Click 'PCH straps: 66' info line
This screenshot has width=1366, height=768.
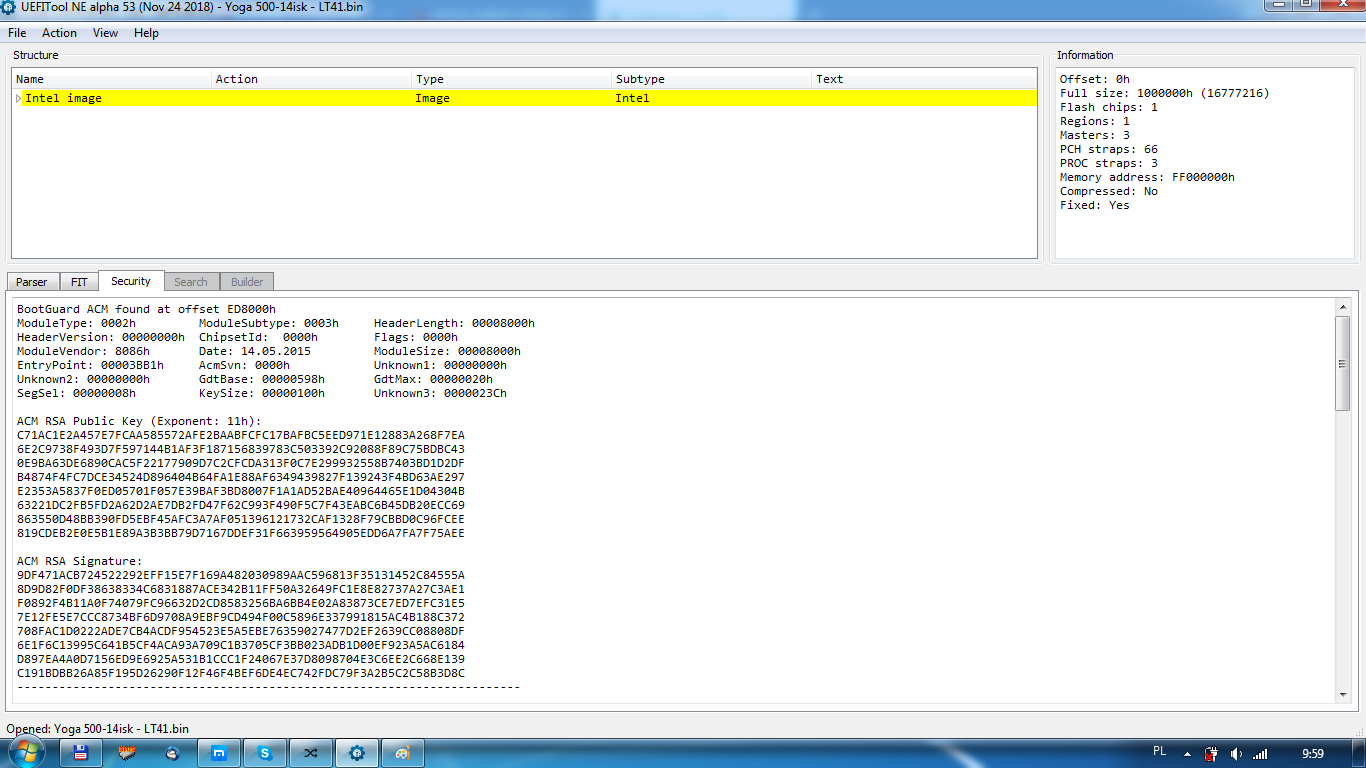[x=1109, y=149]
